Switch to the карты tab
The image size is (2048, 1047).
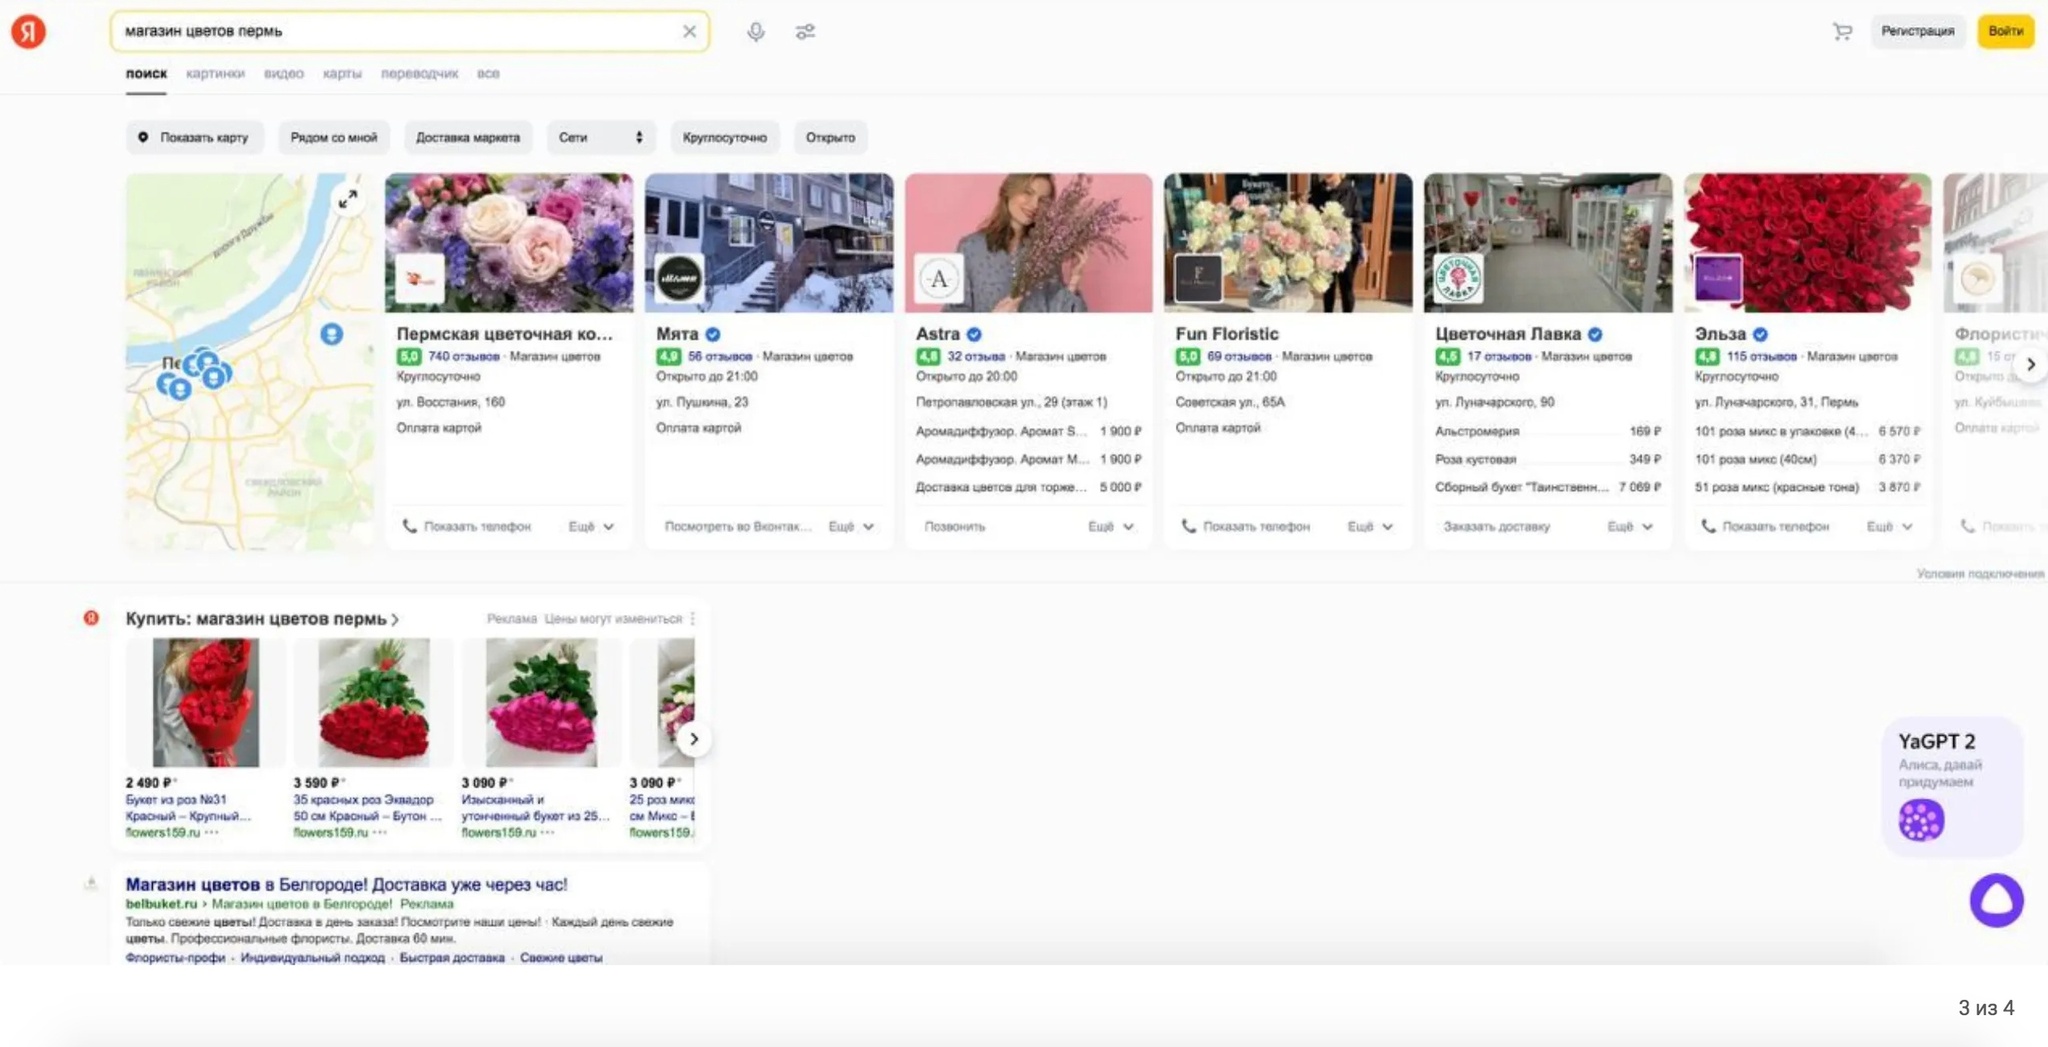click(x=342, y=73)
